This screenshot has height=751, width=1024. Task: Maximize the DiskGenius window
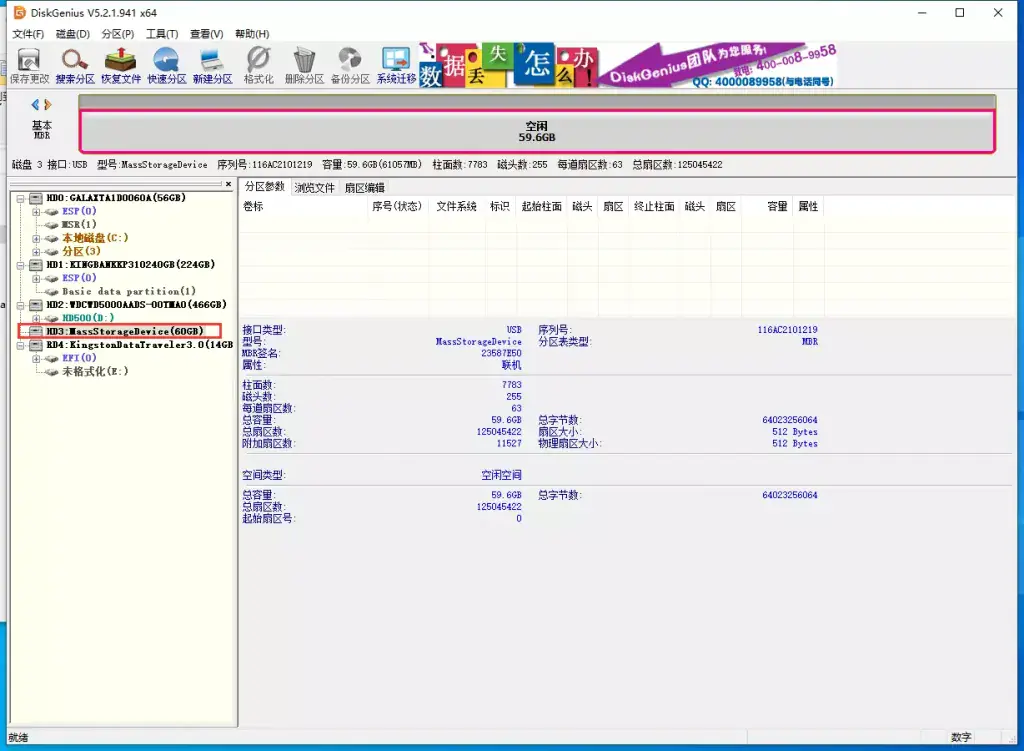tap(959, 12)
